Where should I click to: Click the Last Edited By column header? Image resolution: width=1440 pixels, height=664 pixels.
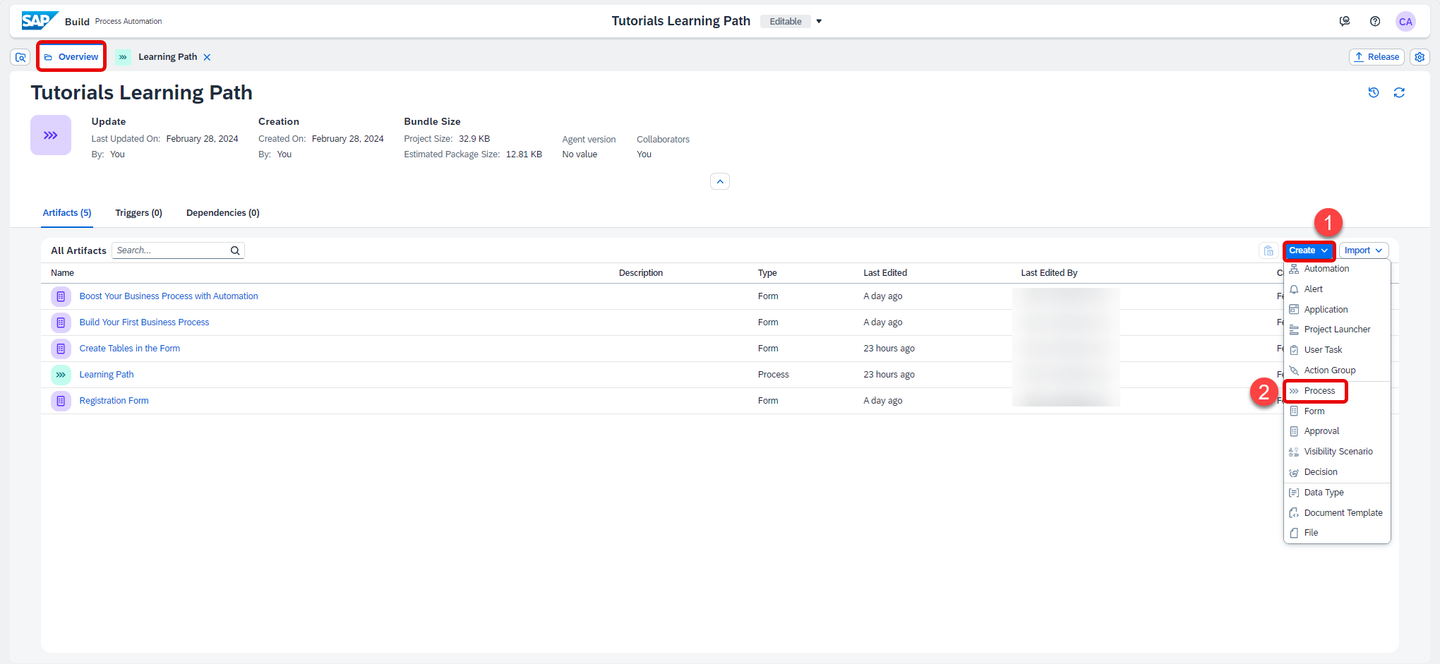(1049, 273)
